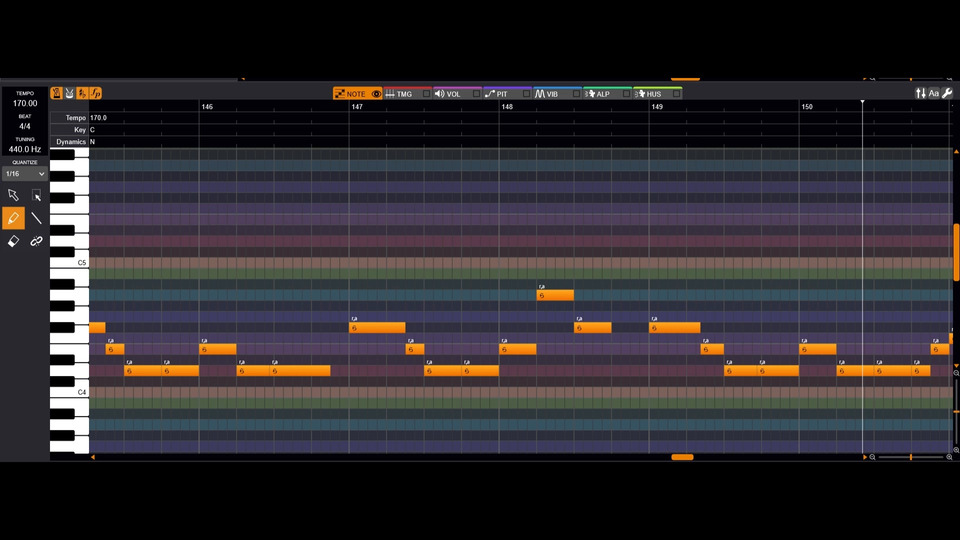Open the wrench settings icon
Viewport: 960px width, 540px height.
(947, 93)
